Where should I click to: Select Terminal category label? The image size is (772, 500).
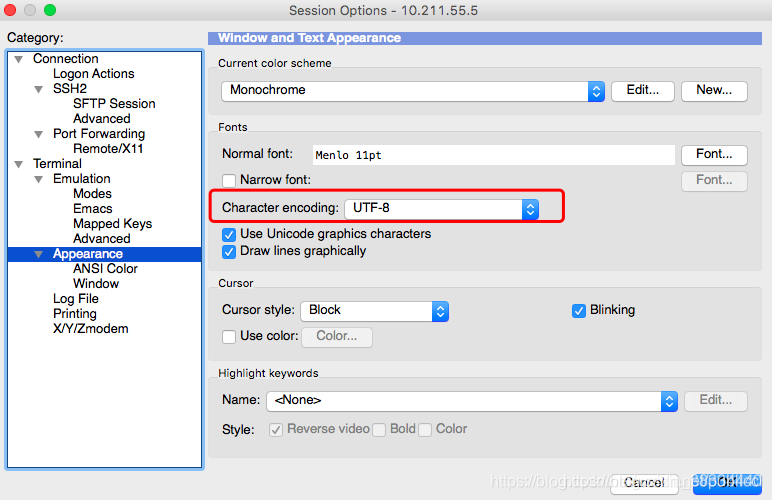pyautogui.click(x=57, y=164)
